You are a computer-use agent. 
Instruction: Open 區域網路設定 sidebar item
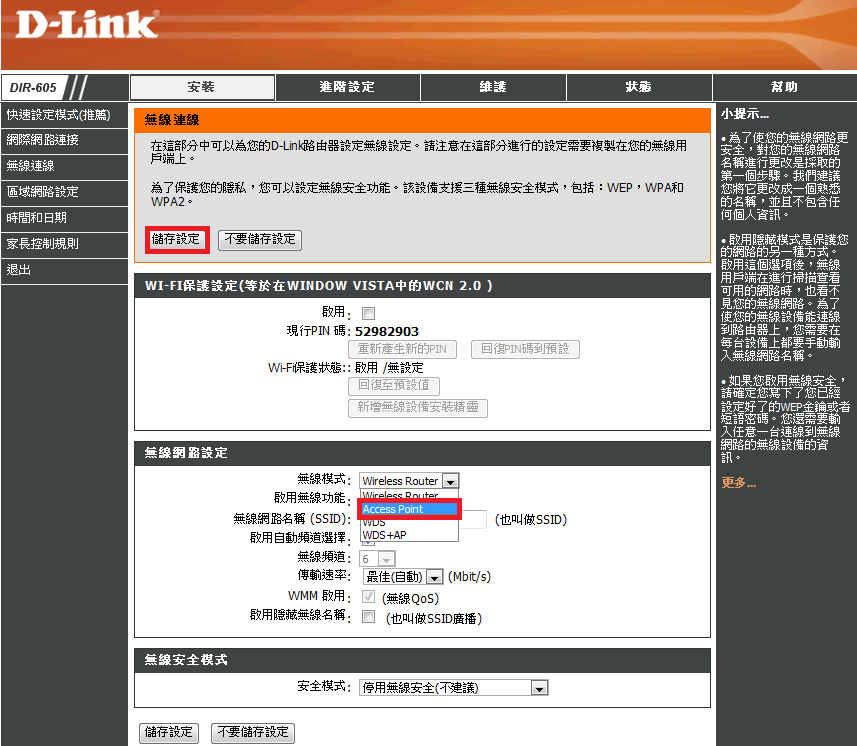pos(64,192)
